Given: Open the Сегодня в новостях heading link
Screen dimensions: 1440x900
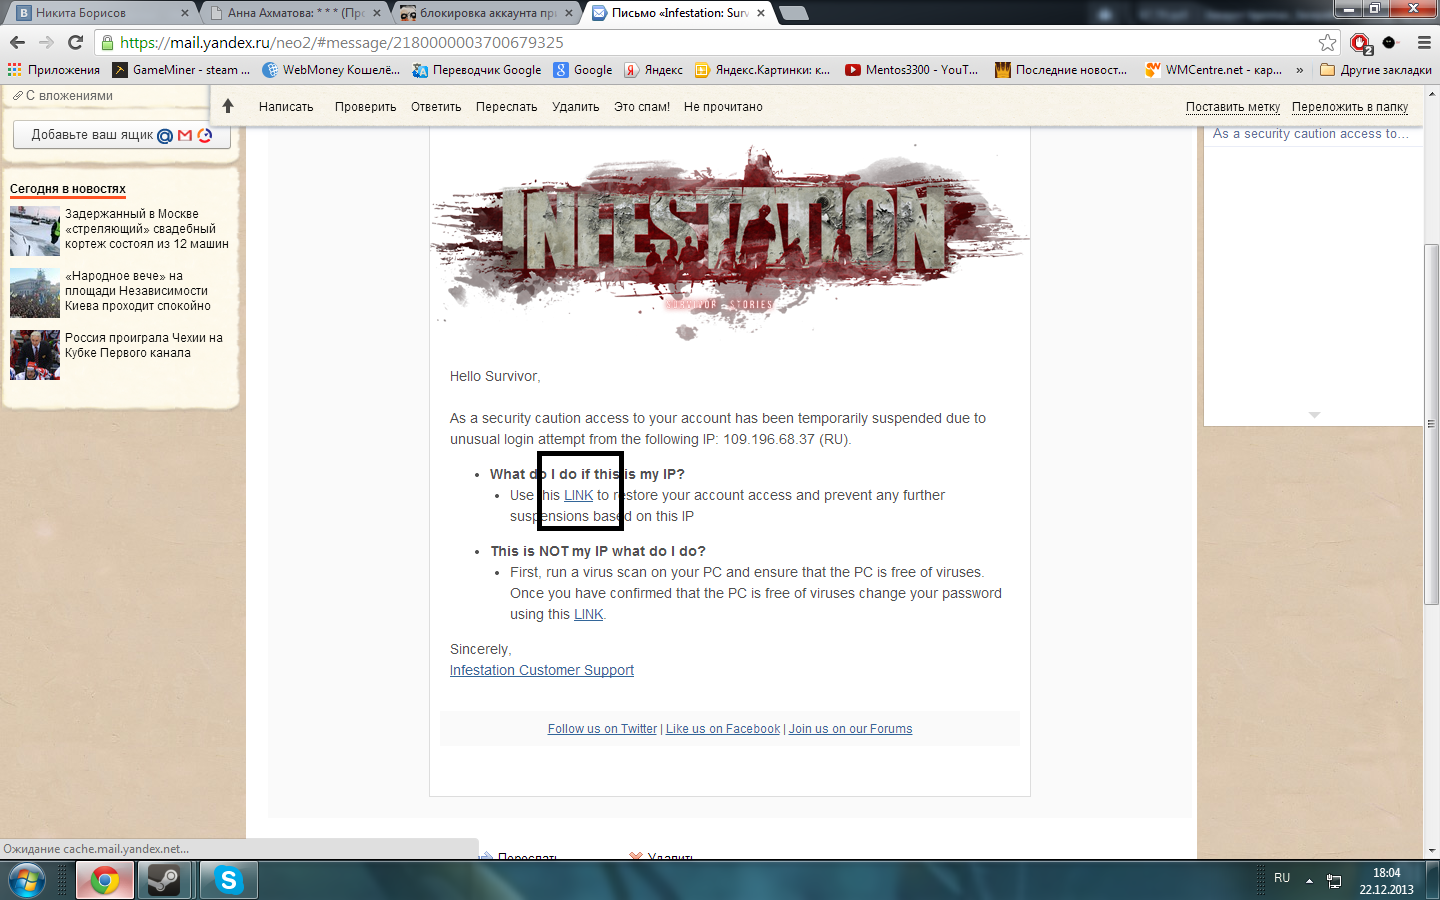Looking at the screenshot, I should point(68,189).
